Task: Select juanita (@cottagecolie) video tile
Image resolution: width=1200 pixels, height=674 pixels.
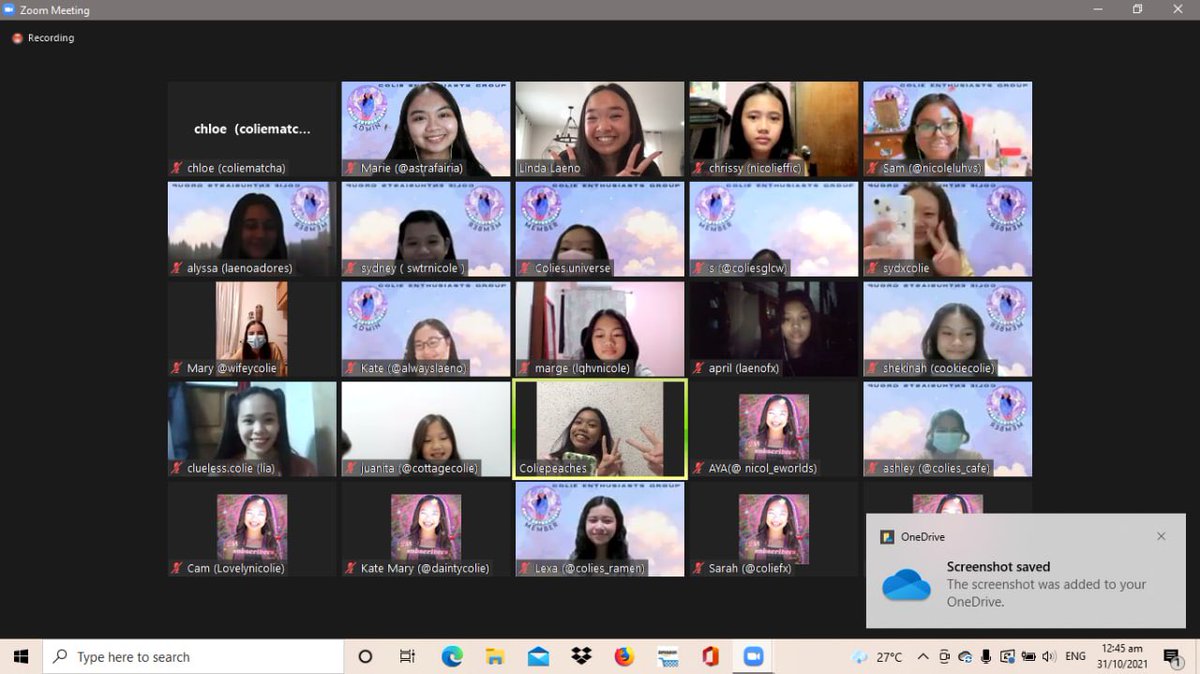Action: point(426,429)
